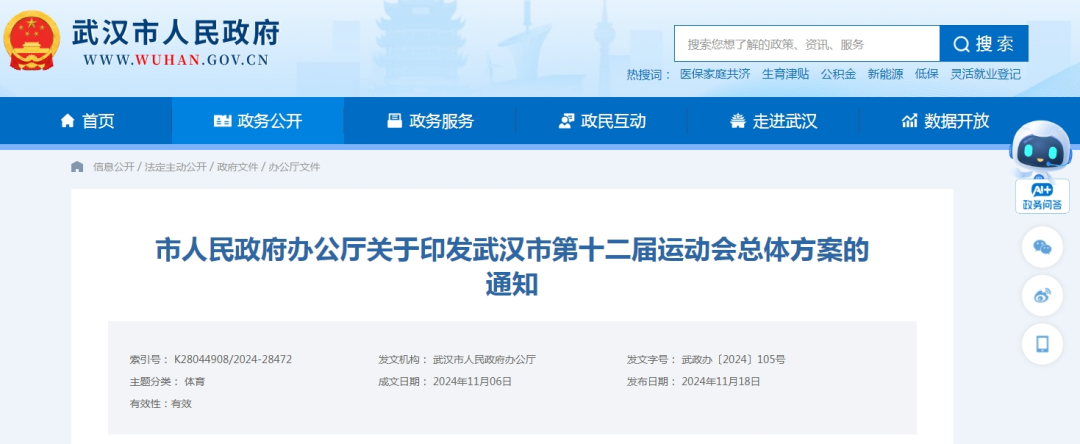Click hot search term 生育津贴
The width and height of the screenshot is (1080, 444).
[785, 74]
